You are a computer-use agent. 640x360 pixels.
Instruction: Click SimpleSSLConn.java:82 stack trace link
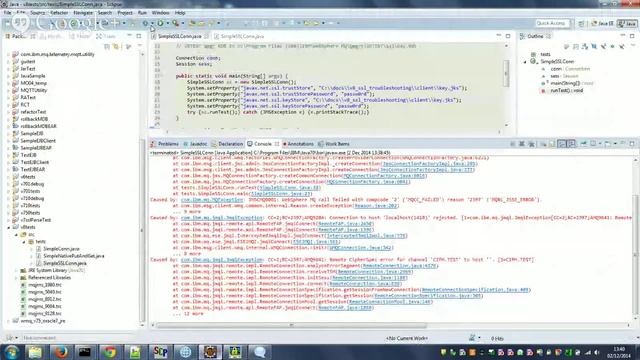290,188
